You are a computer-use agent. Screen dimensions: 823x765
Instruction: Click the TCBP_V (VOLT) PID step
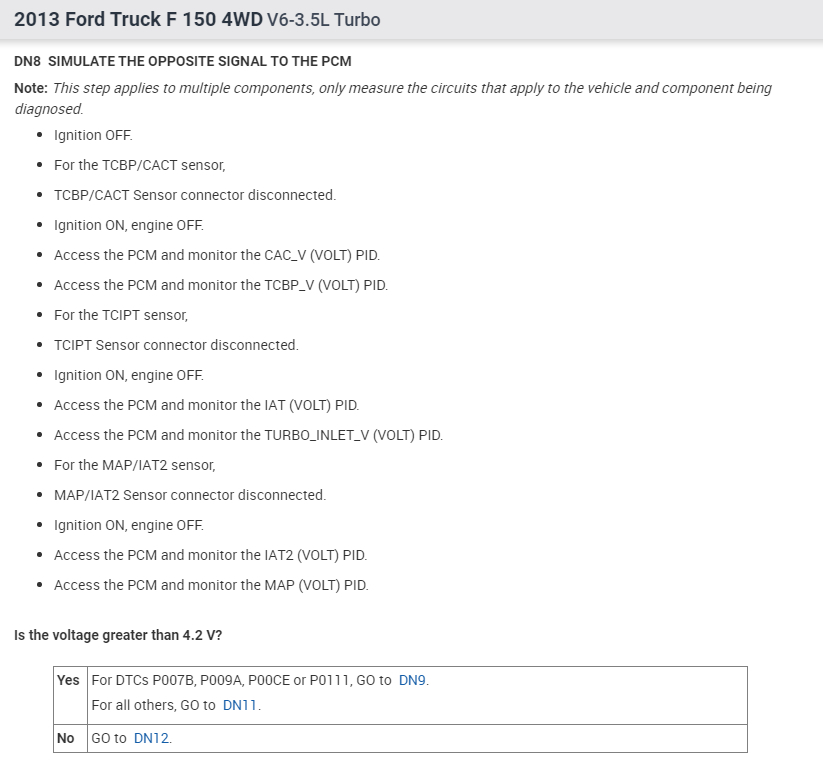(221, 285)
